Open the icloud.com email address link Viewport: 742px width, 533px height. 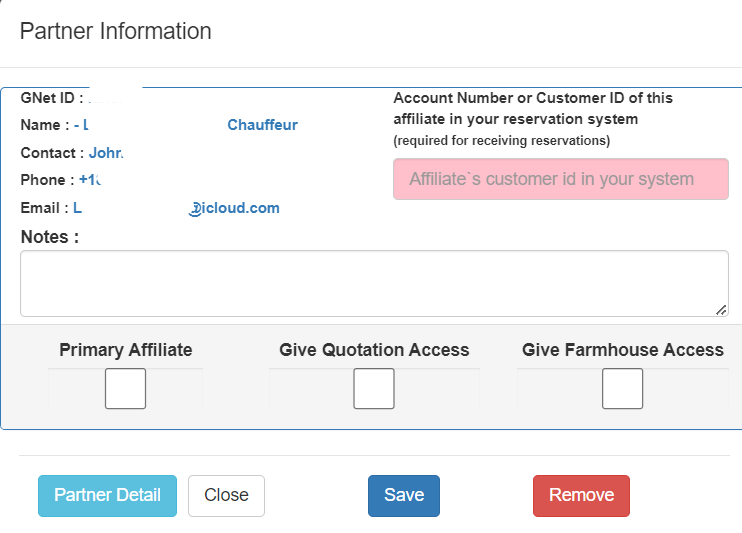pos(235,208)
